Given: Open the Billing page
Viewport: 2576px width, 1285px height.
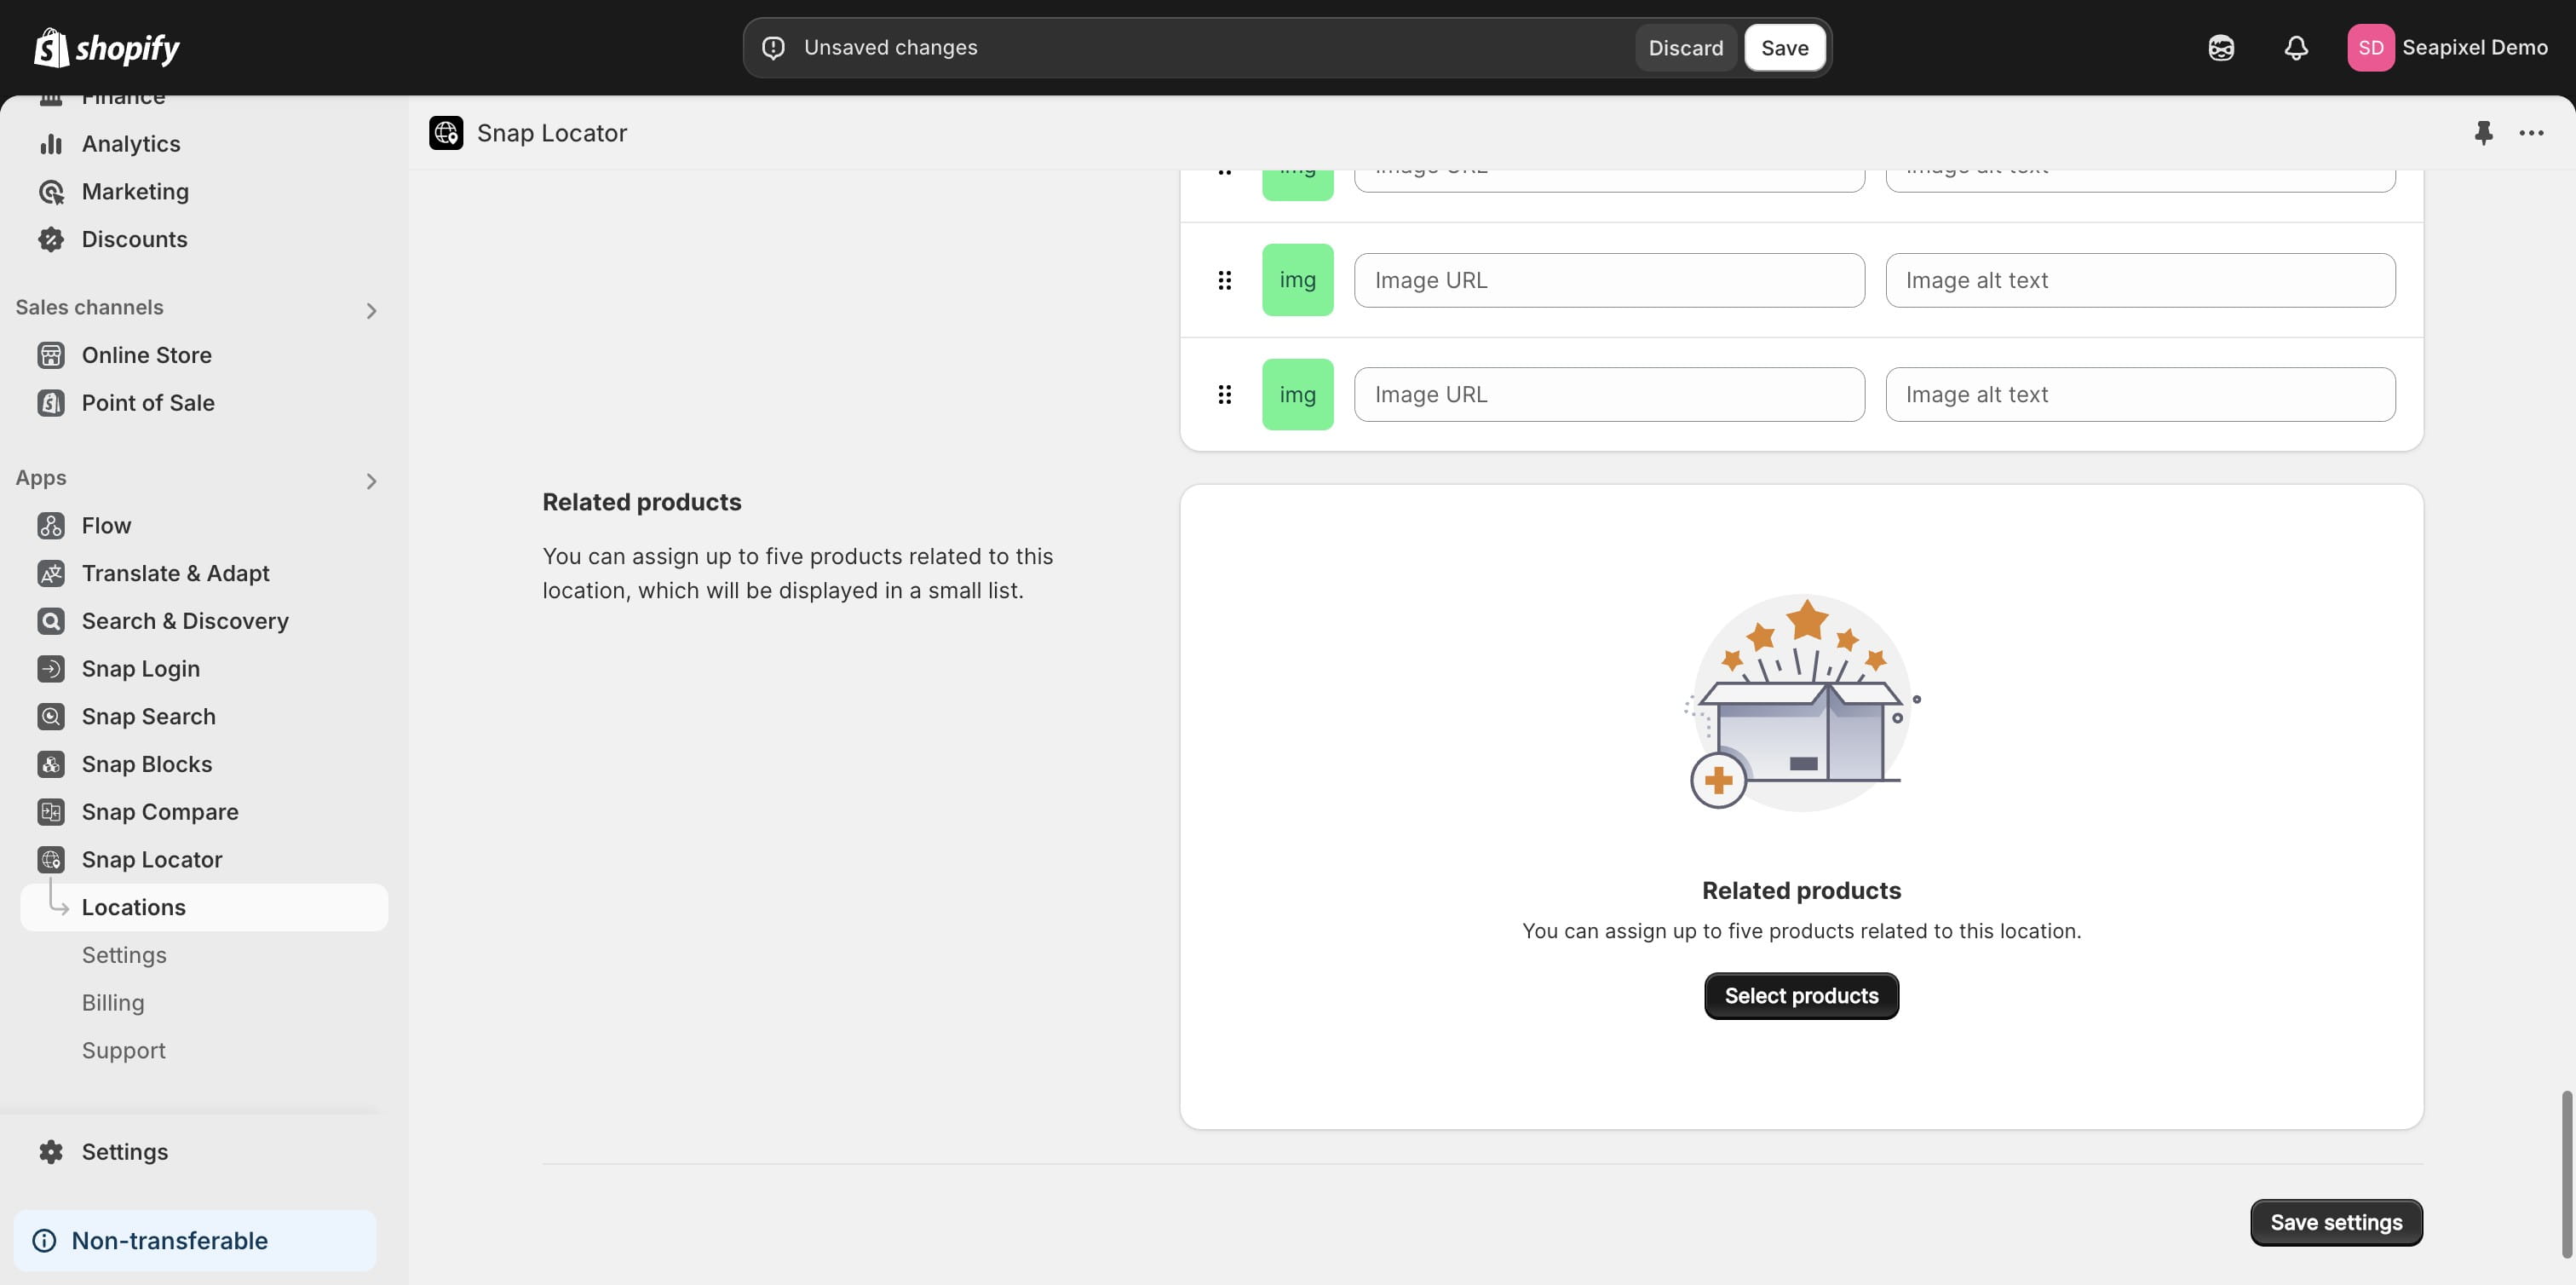Looking at the screenshot, I should [113, 1002].
